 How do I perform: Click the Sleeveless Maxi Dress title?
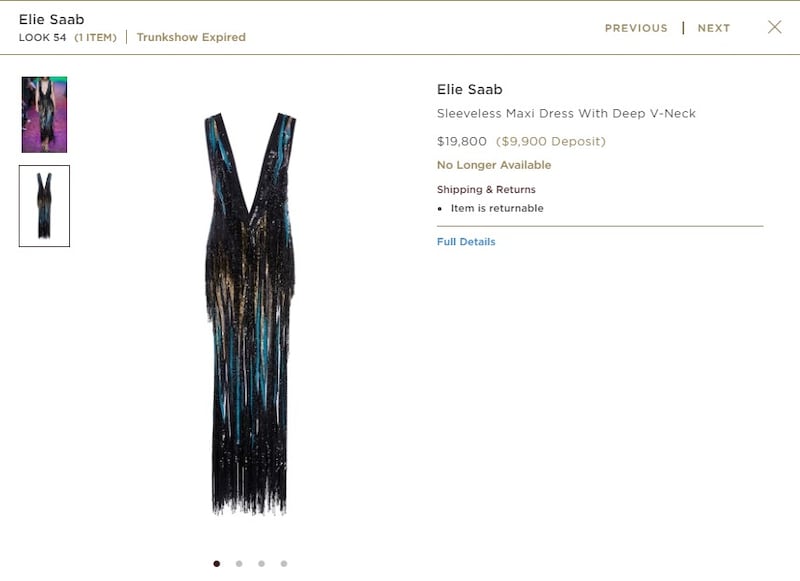point(566,113)
